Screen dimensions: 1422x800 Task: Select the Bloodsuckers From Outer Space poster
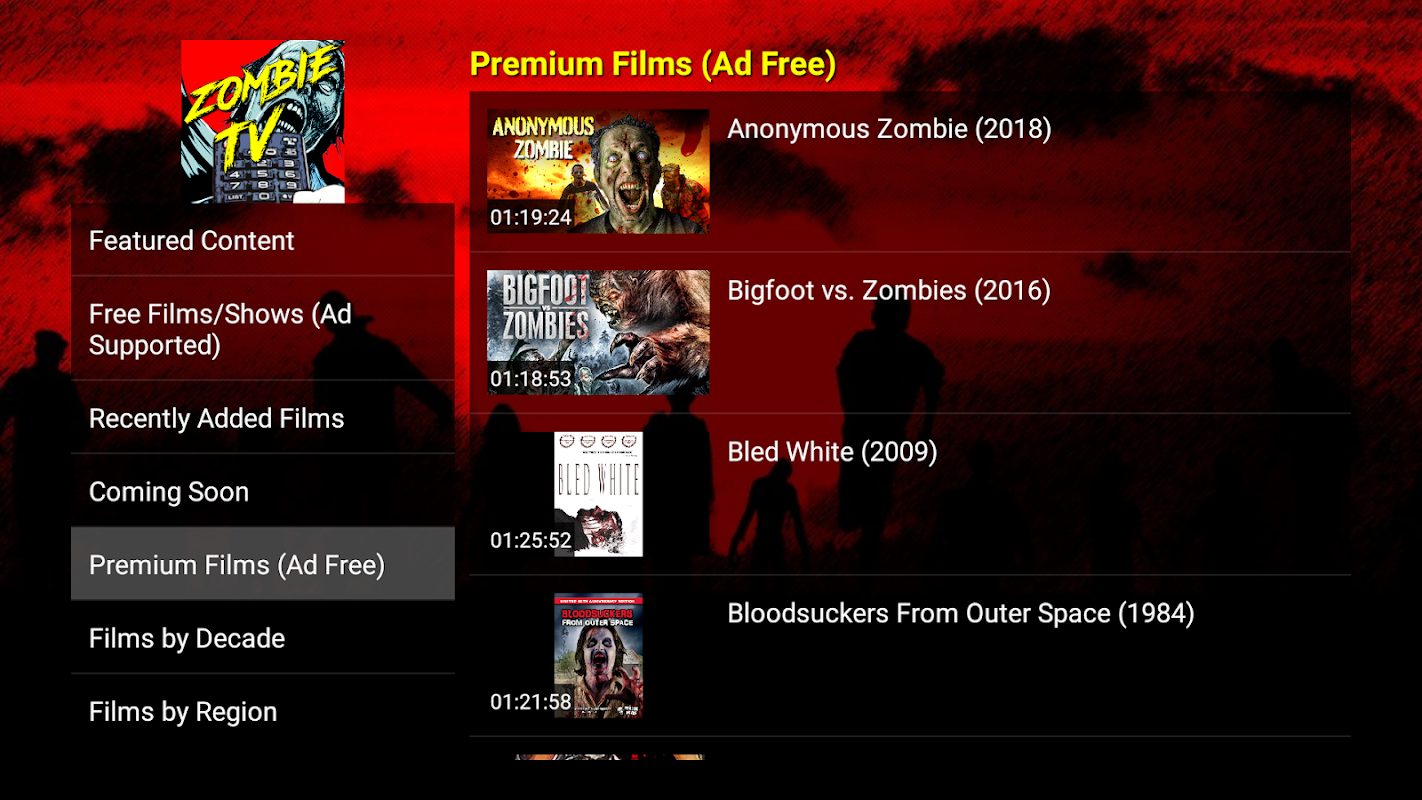(598, 655)
